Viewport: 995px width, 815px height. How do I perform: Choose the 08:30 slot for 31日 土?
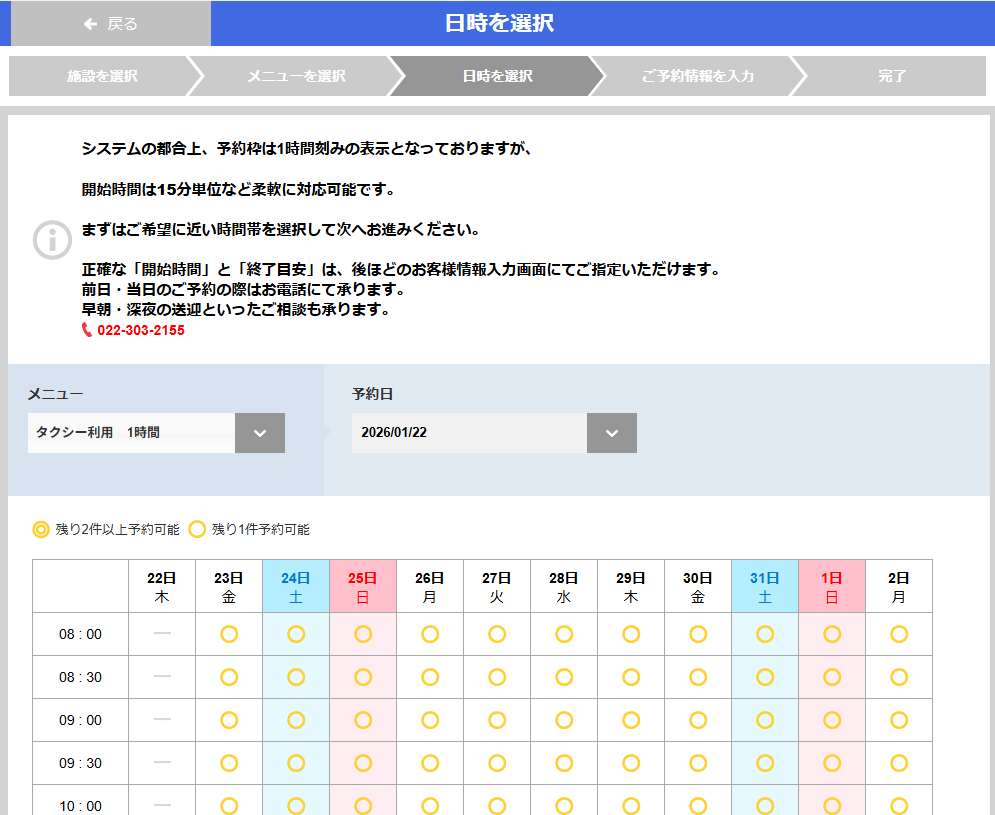pos(764,677)
